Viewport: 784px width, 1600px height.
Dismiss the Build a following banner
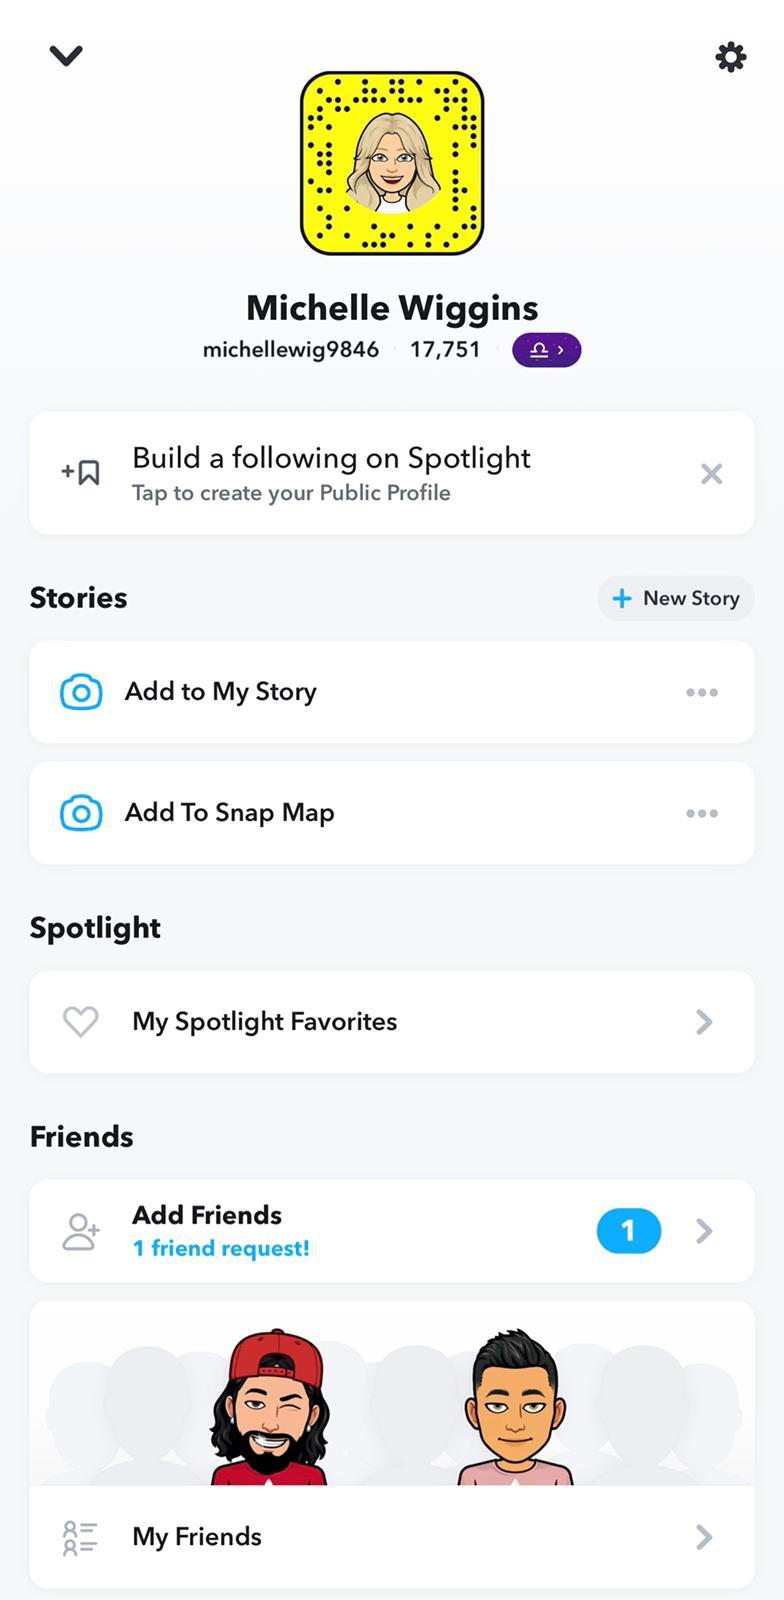711,473
